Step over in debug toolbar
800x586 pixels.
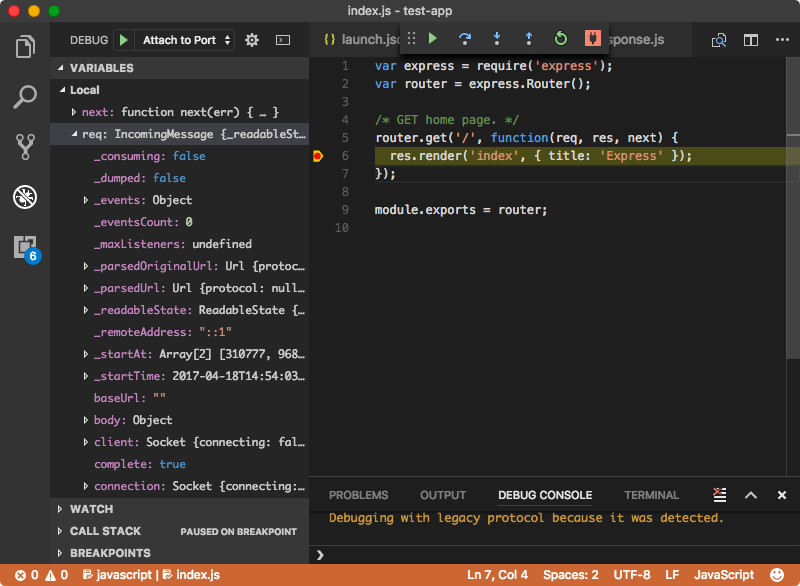(x=465, y=38)
